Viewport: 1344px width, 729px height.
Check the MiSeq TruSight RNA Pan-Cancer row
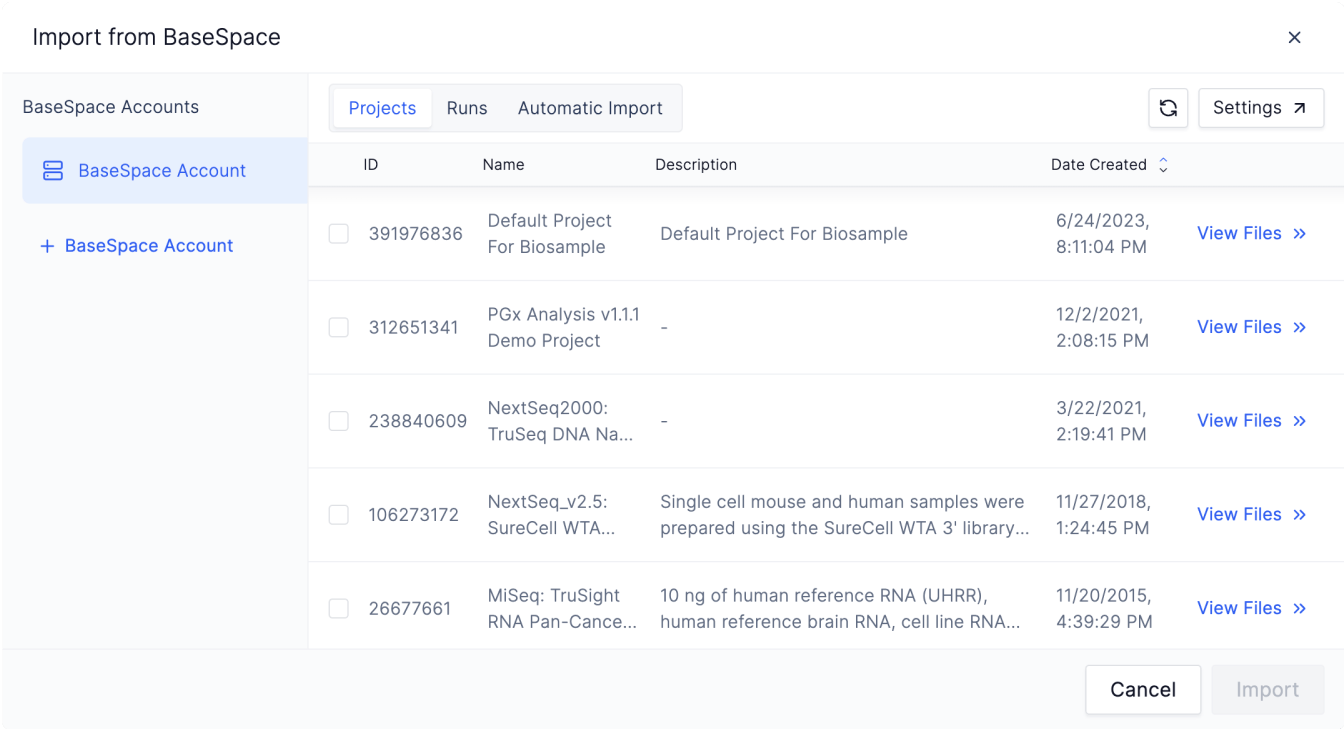pos(339,608)
